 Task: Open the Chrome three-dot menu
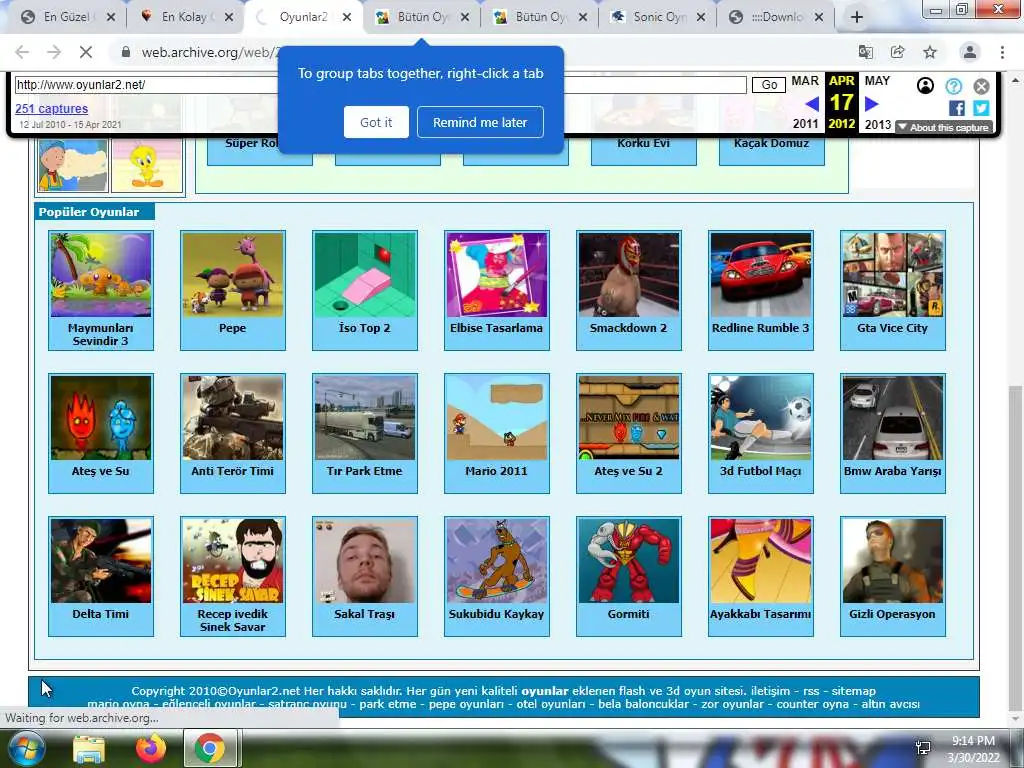(1002, 52)
